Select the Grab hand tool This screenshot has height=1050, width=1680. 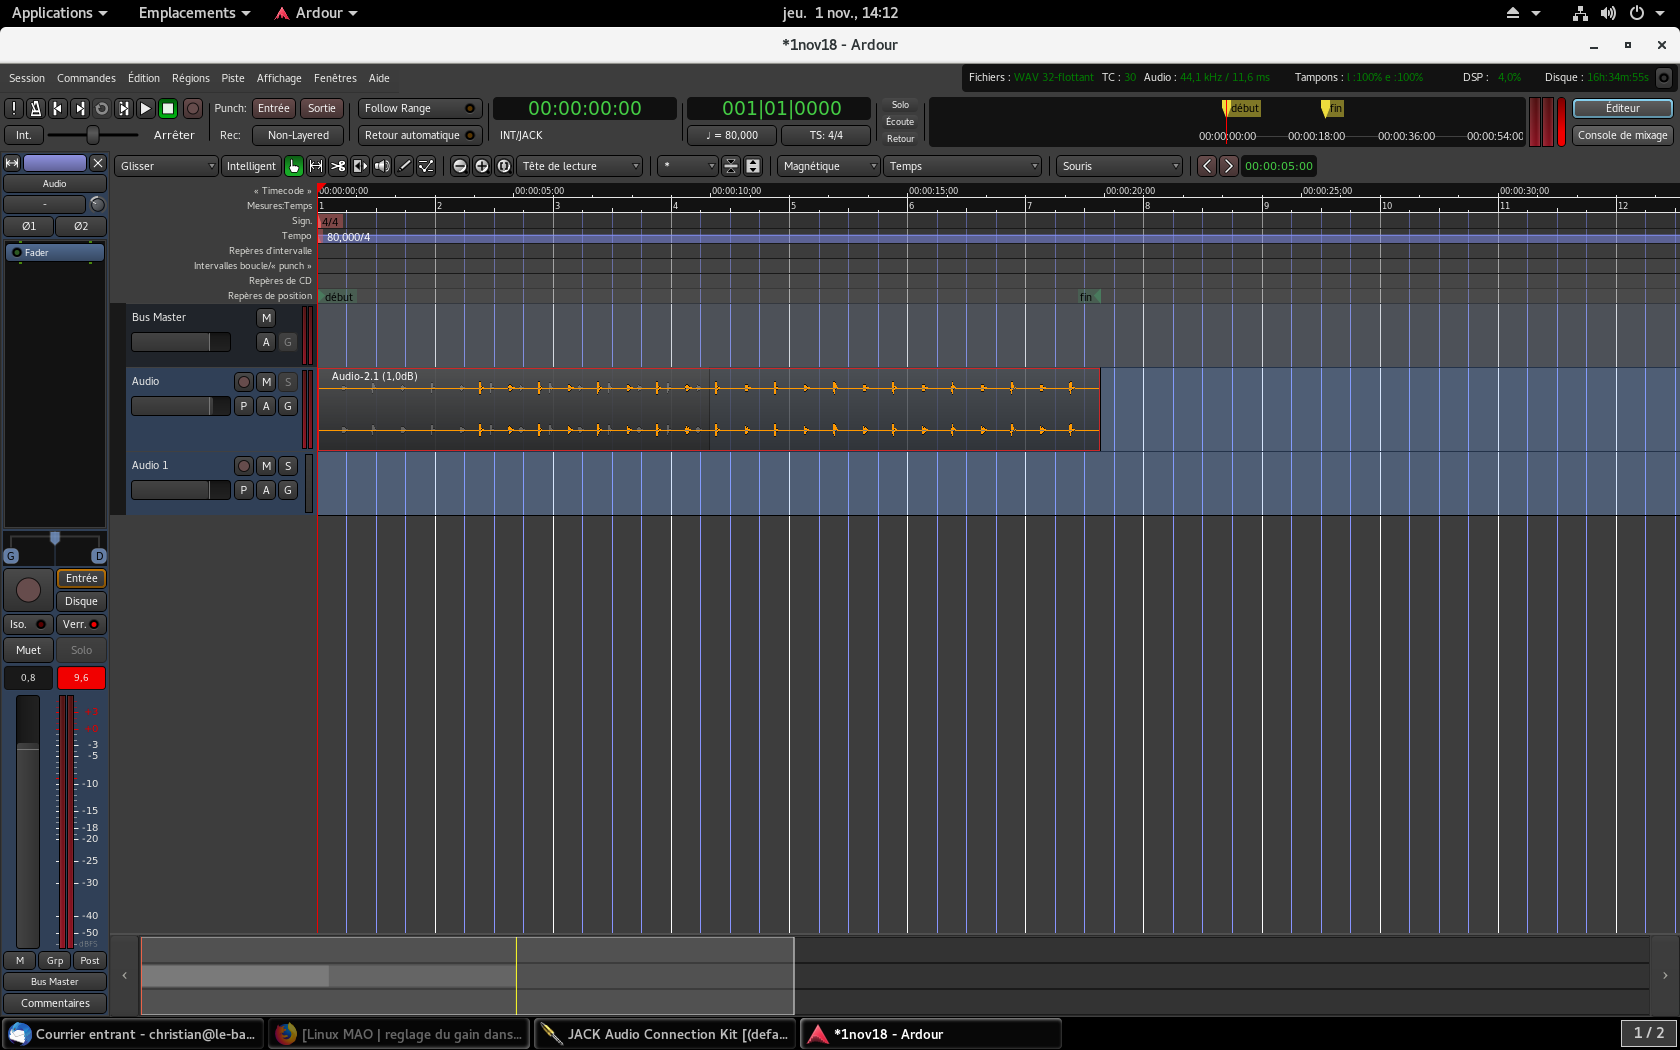pyautogui.click(x=294, y=166)
